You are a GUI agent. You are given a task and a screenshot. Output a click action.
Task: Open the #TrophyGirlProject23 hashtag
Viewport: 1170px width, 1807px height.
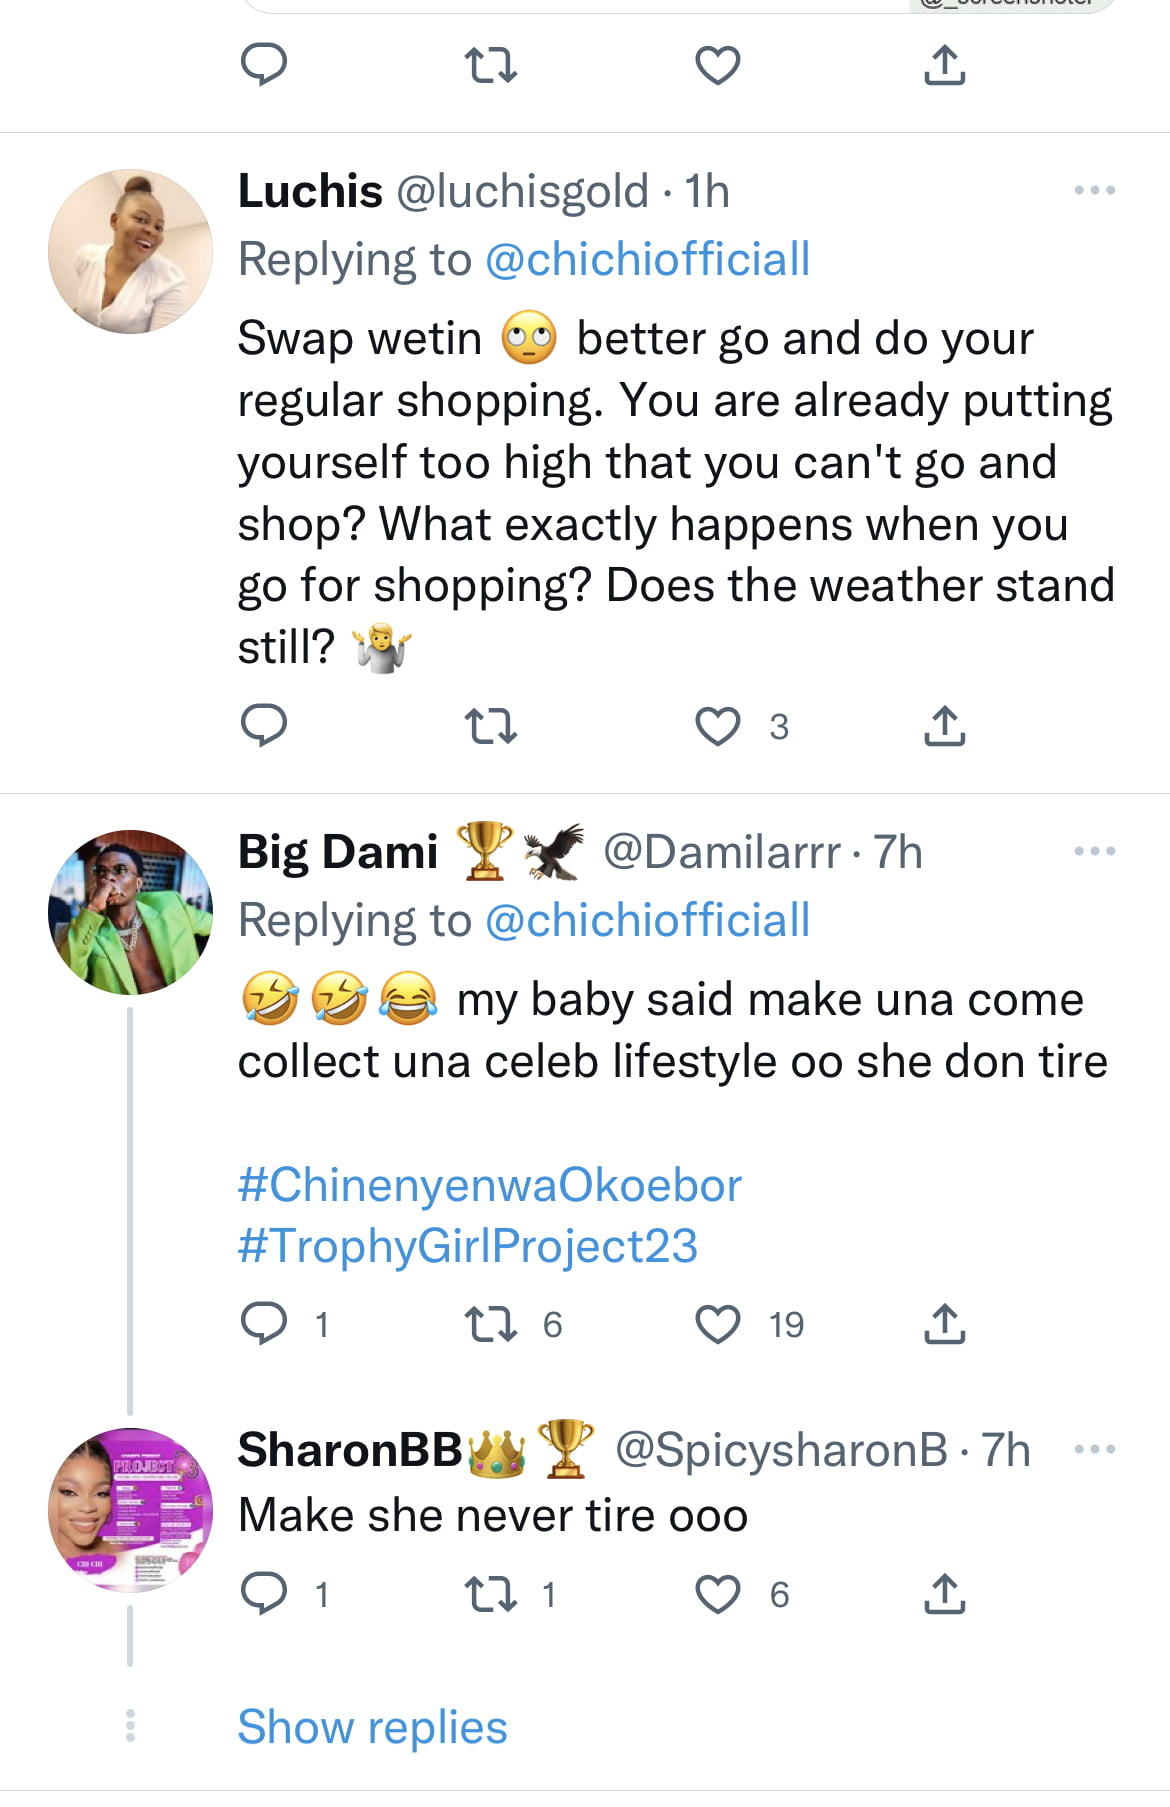click(x=468, y=1246)
